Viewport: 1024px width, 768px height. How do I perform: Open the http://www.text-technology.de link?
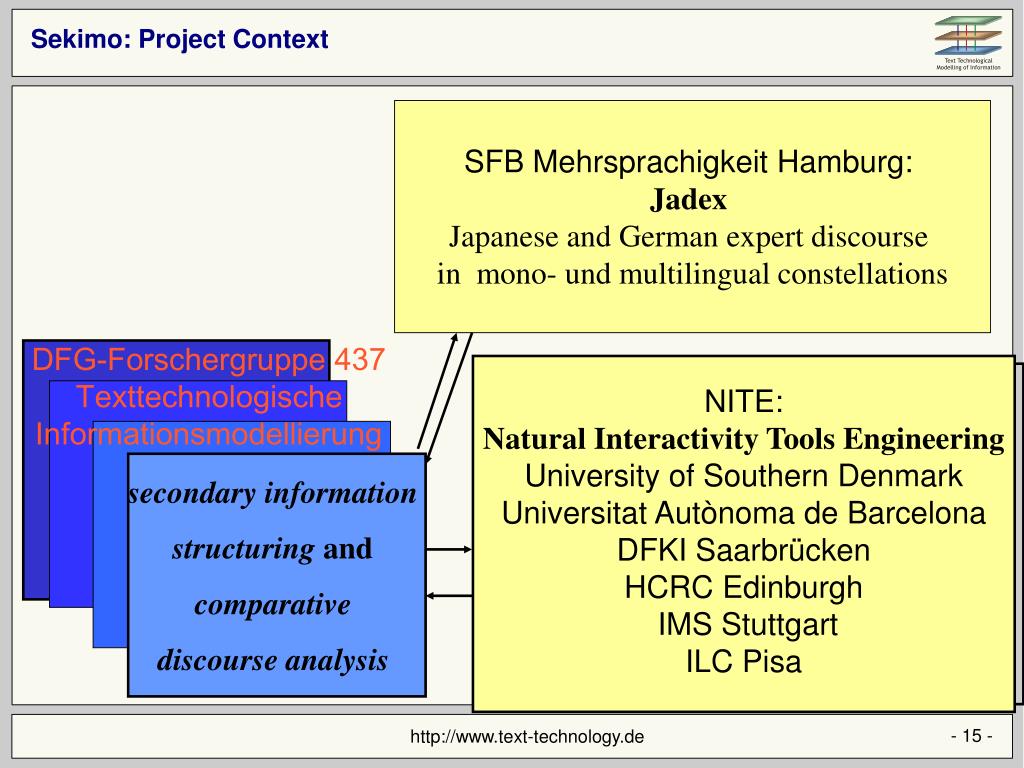click(x=527, y=737)
